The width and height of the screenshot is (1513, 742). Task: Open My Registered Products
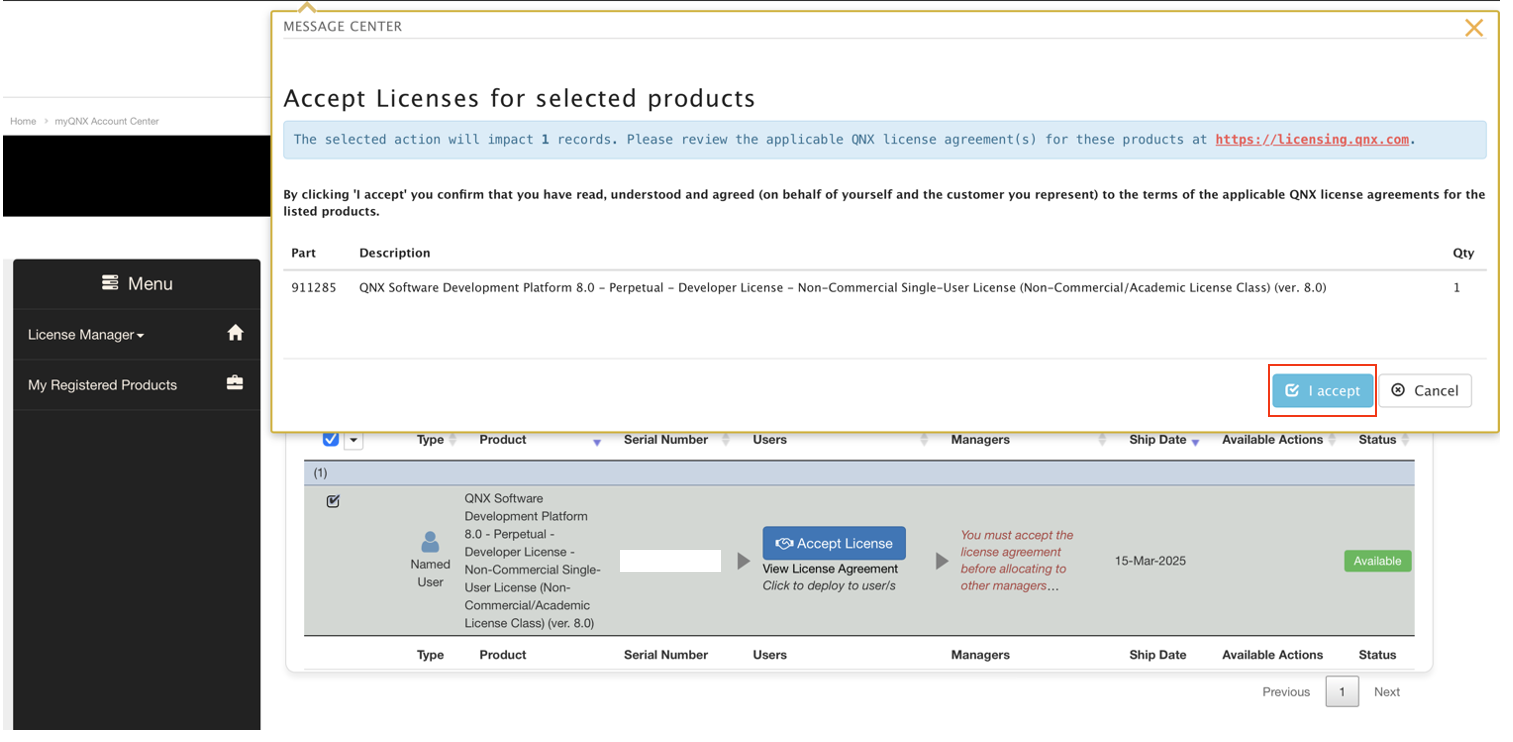102,385
